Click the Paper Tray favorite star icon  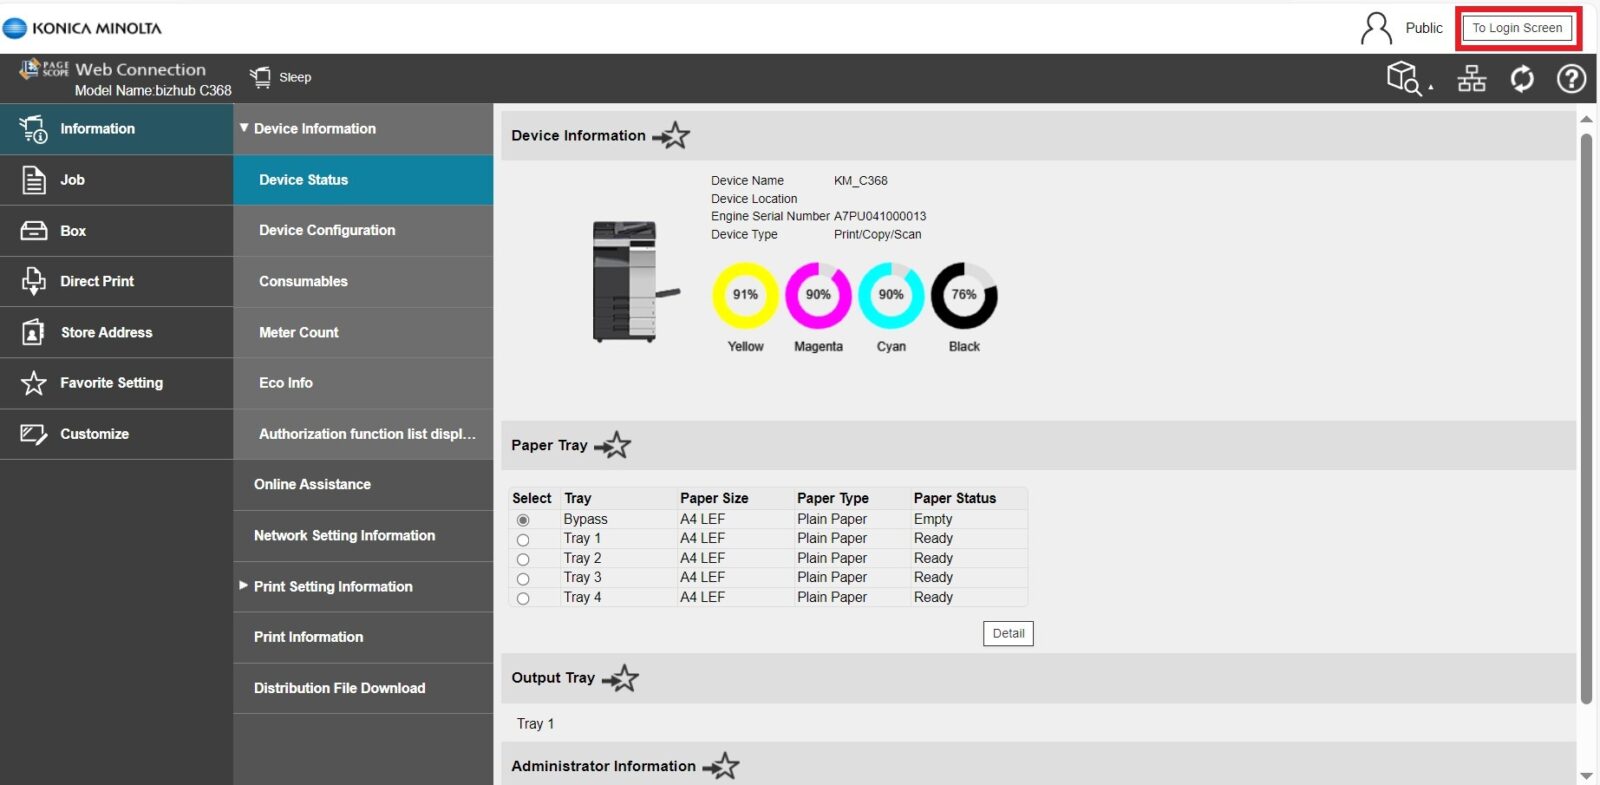point(614,446)
